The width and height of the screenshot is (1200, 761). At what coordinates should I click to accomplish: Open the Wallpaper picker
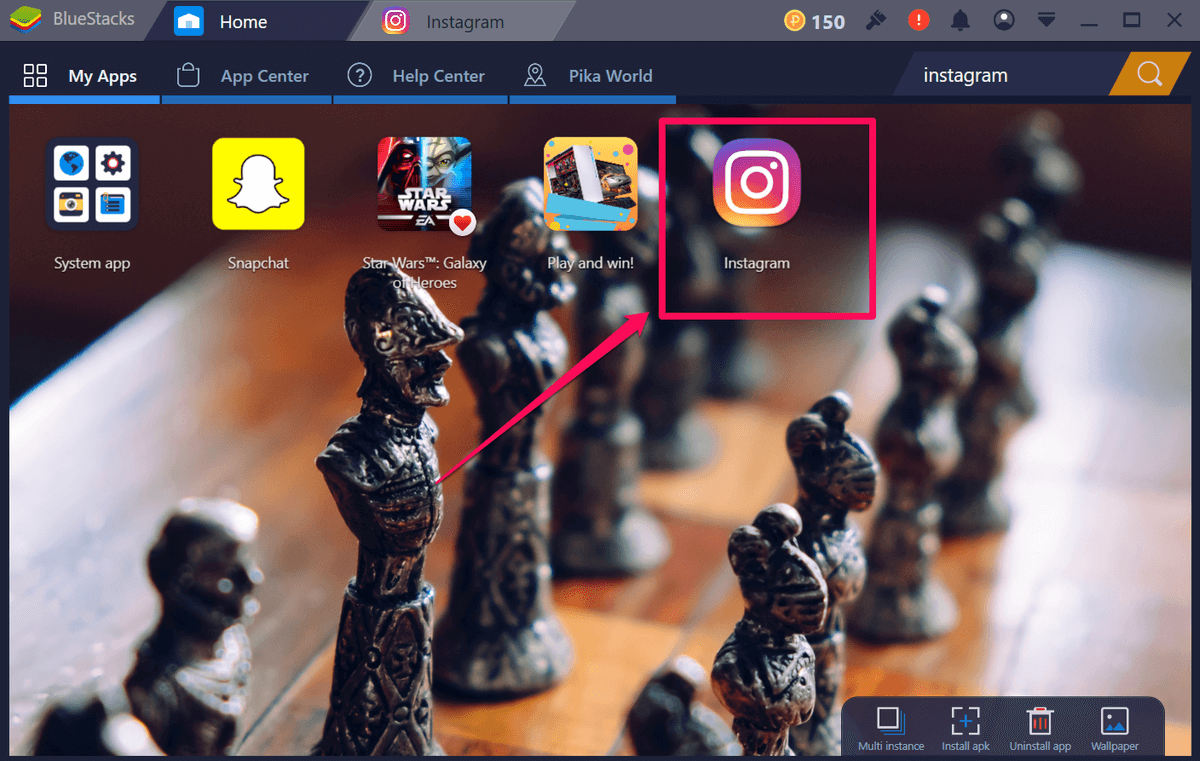coord(1114,728)
